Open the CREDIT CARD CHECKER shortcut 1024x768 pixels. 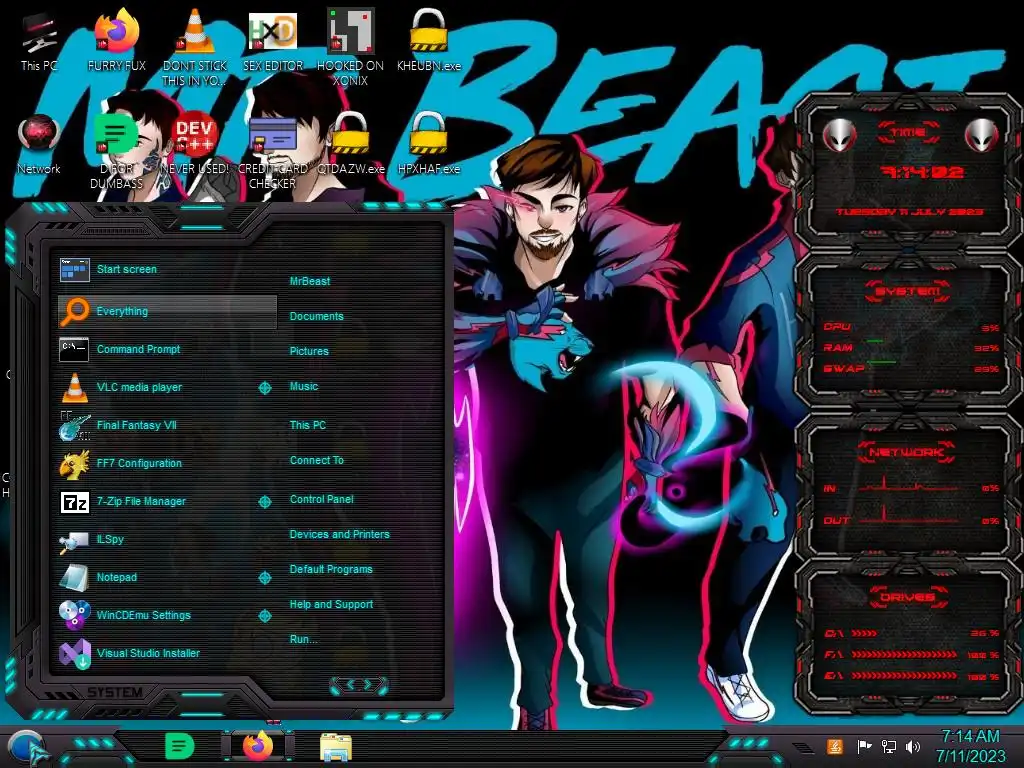(273, 152)
